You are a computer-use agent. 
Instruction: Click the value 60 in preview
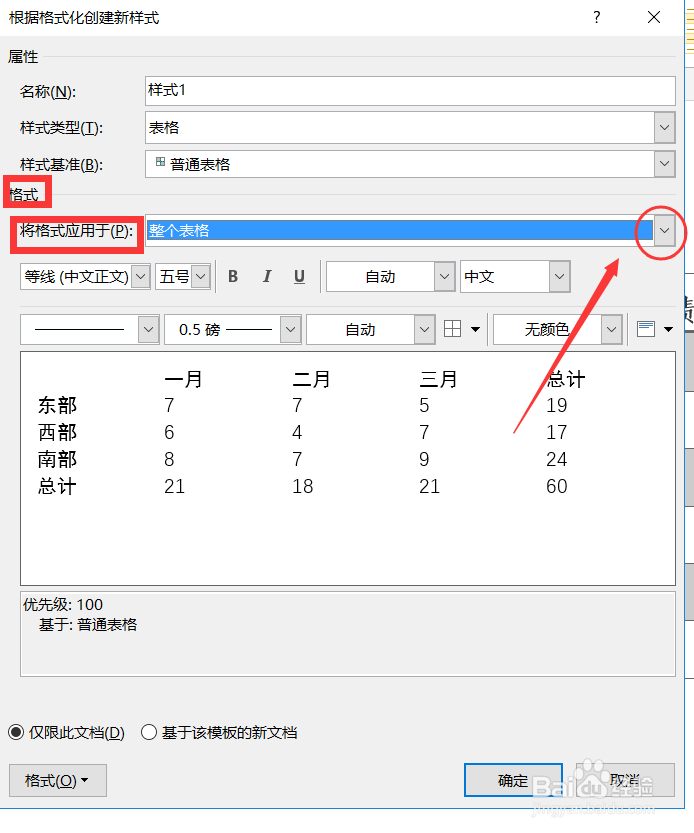[x=557, y=486]
